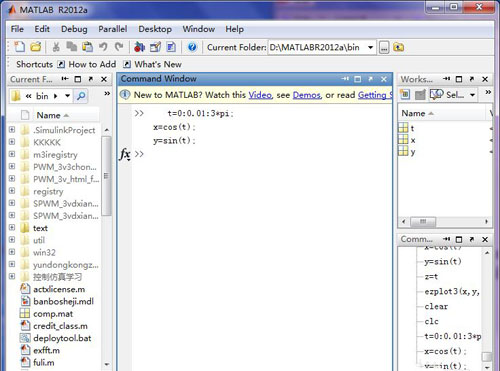Screen dimensions: 500x371
Task: Browse for folder with the ellipsis button
Action: pos(384,48)
